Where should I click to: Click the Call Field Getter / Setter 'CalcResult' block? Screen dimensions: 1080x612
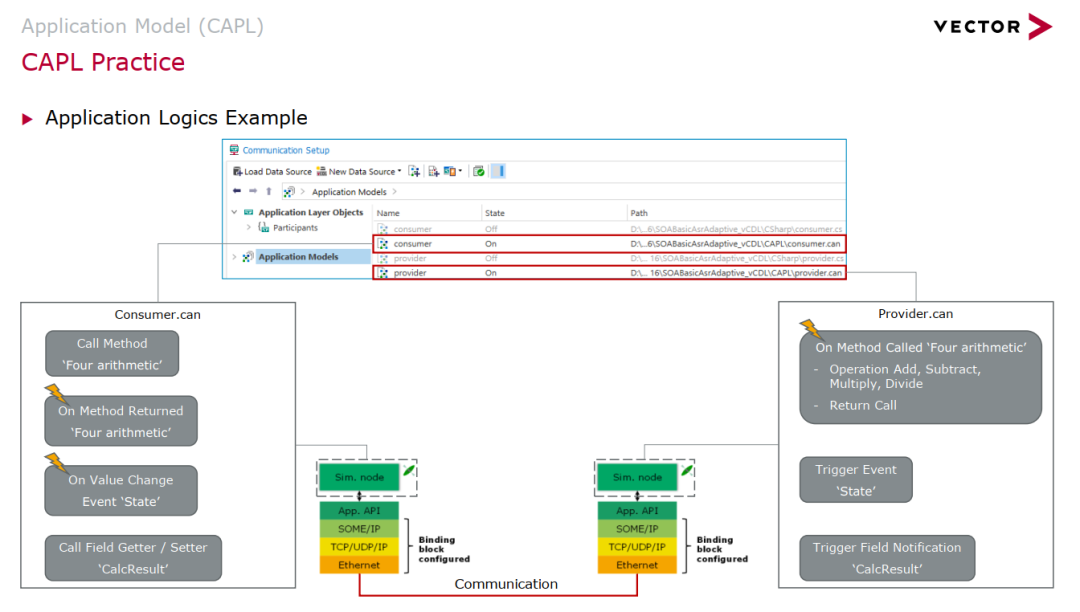tap(133, 558)
